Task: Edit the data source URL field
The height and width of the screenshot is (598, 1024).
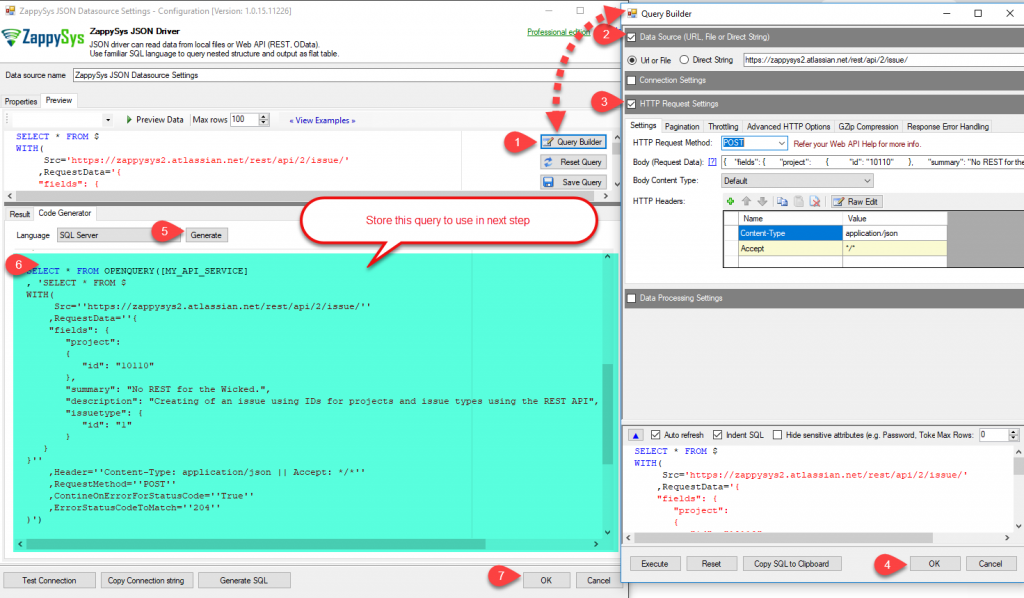Action: pos(883,60)
